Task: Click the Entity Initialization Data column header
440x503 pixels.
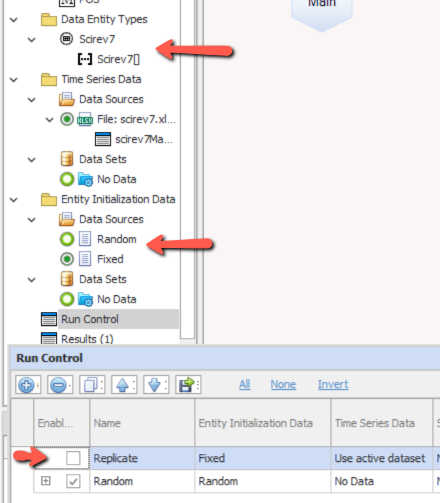Action: point(263,423)
